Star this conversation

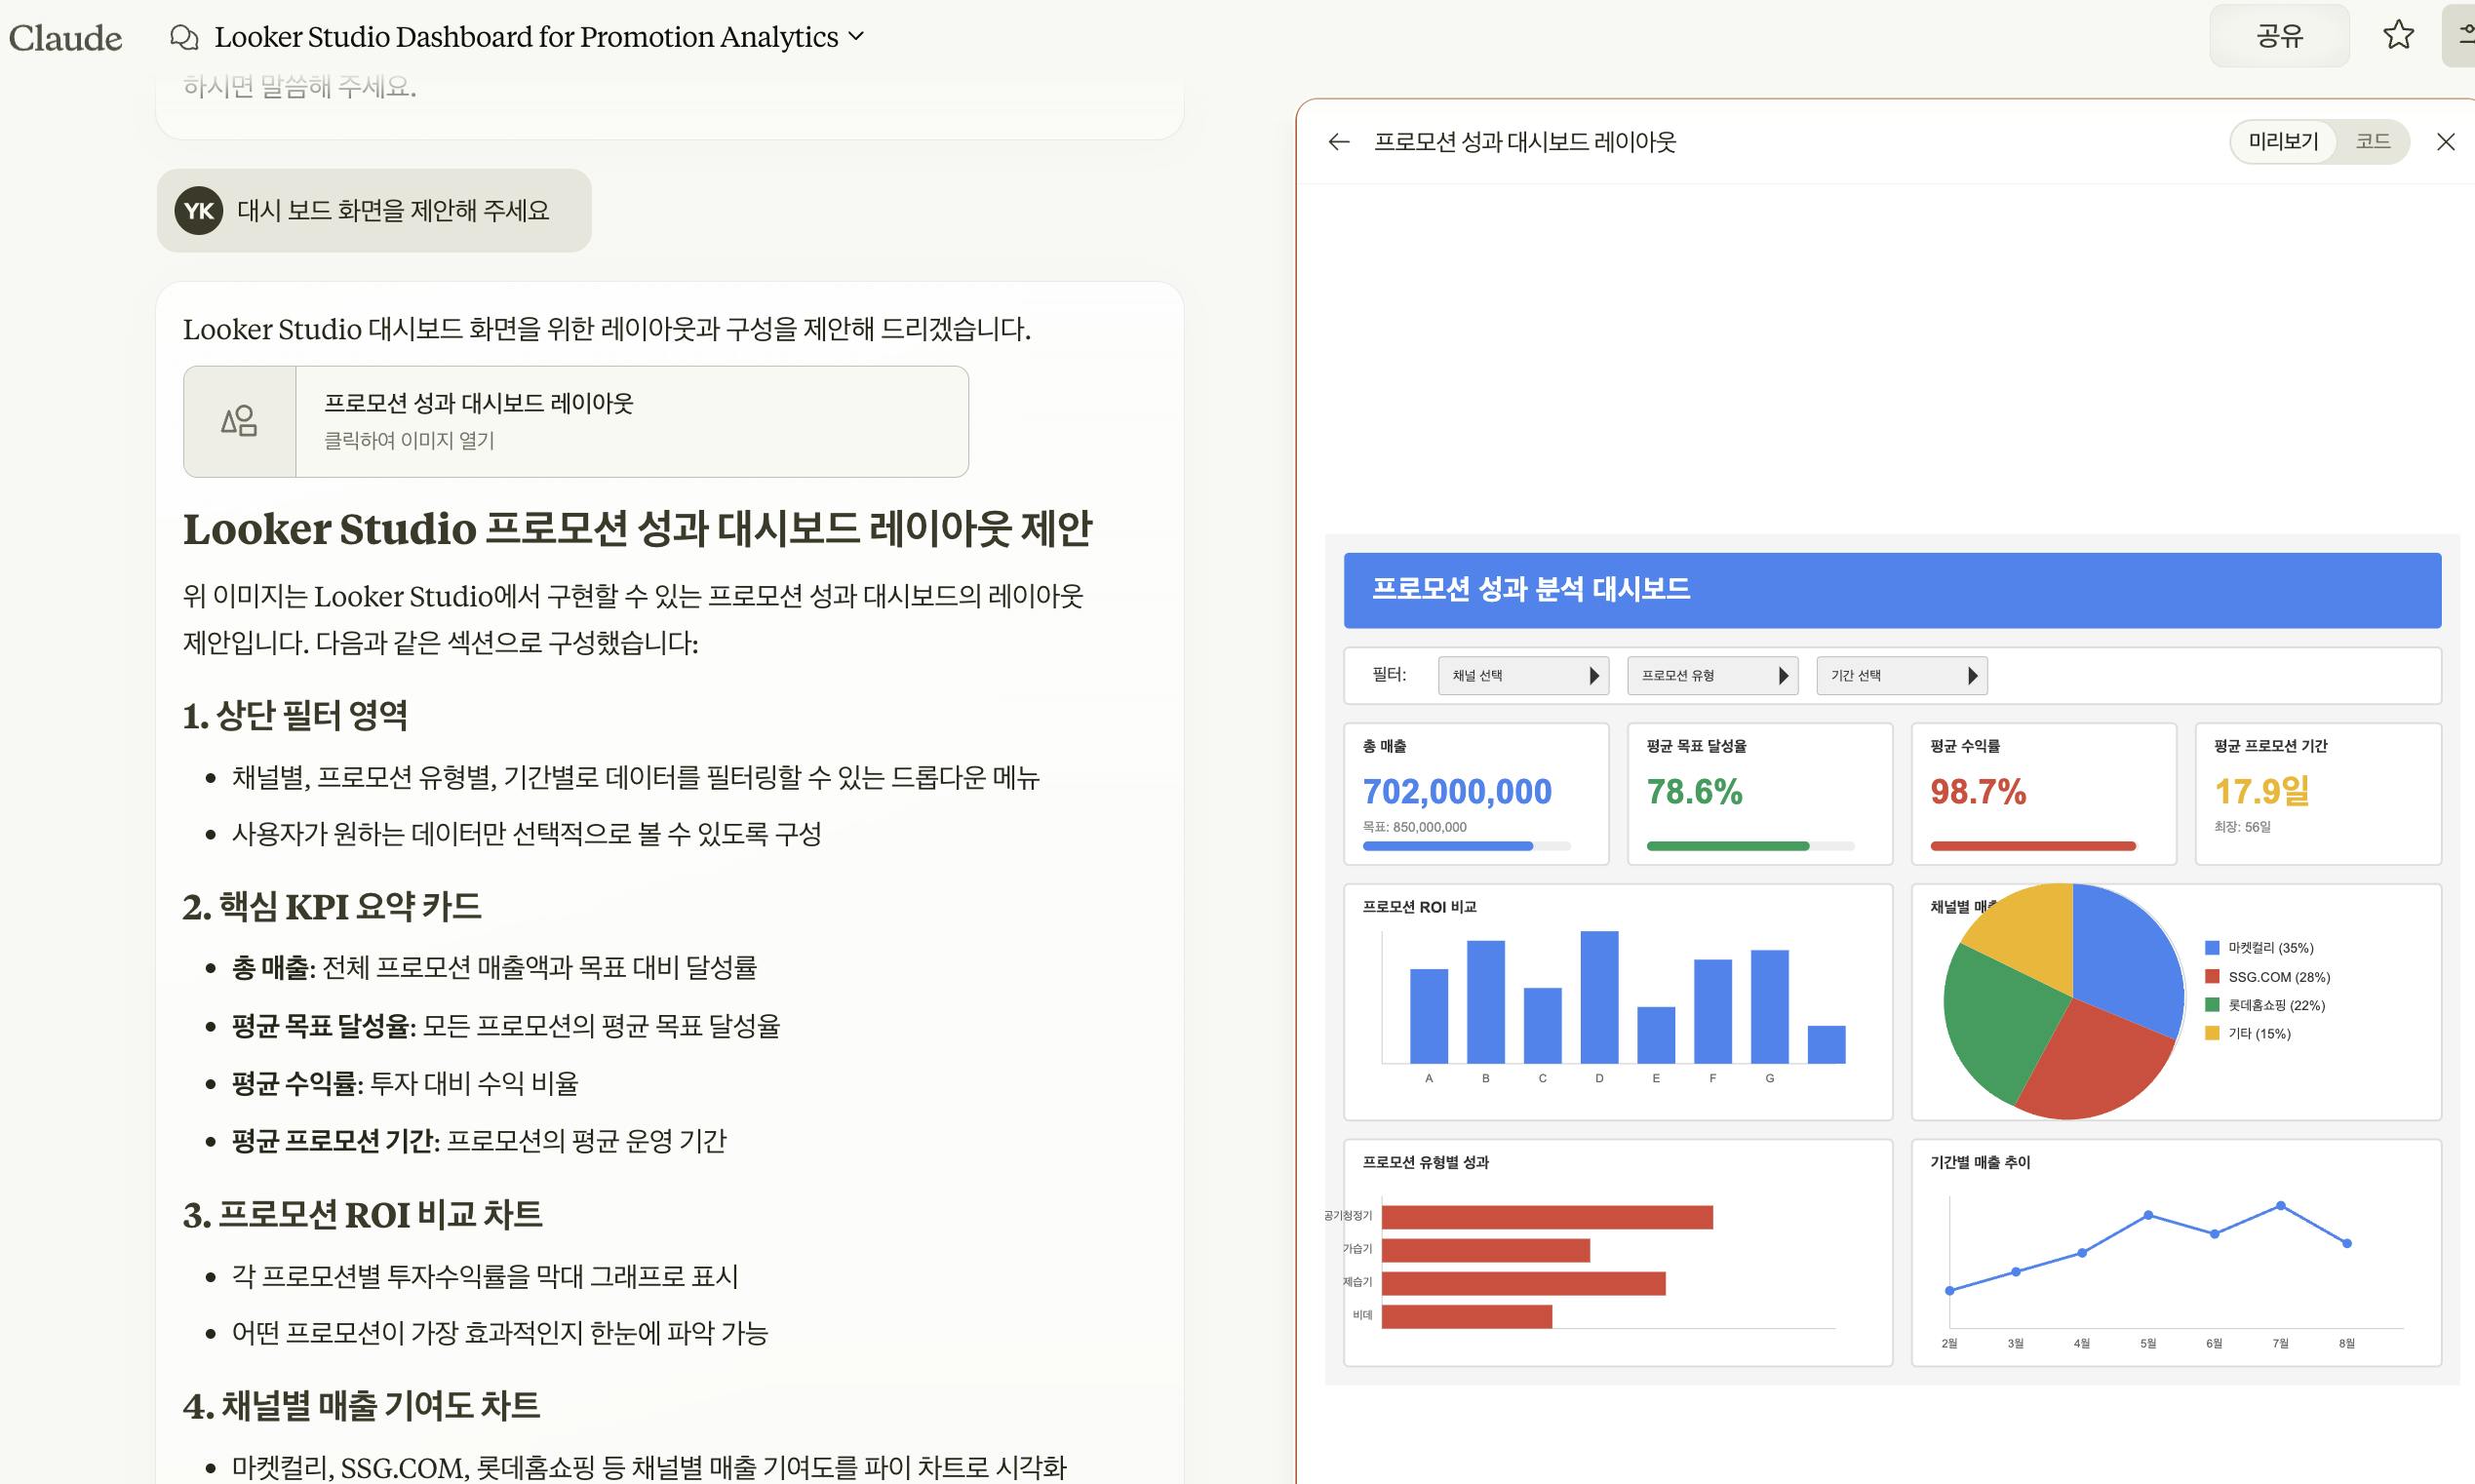point(2398,36)
